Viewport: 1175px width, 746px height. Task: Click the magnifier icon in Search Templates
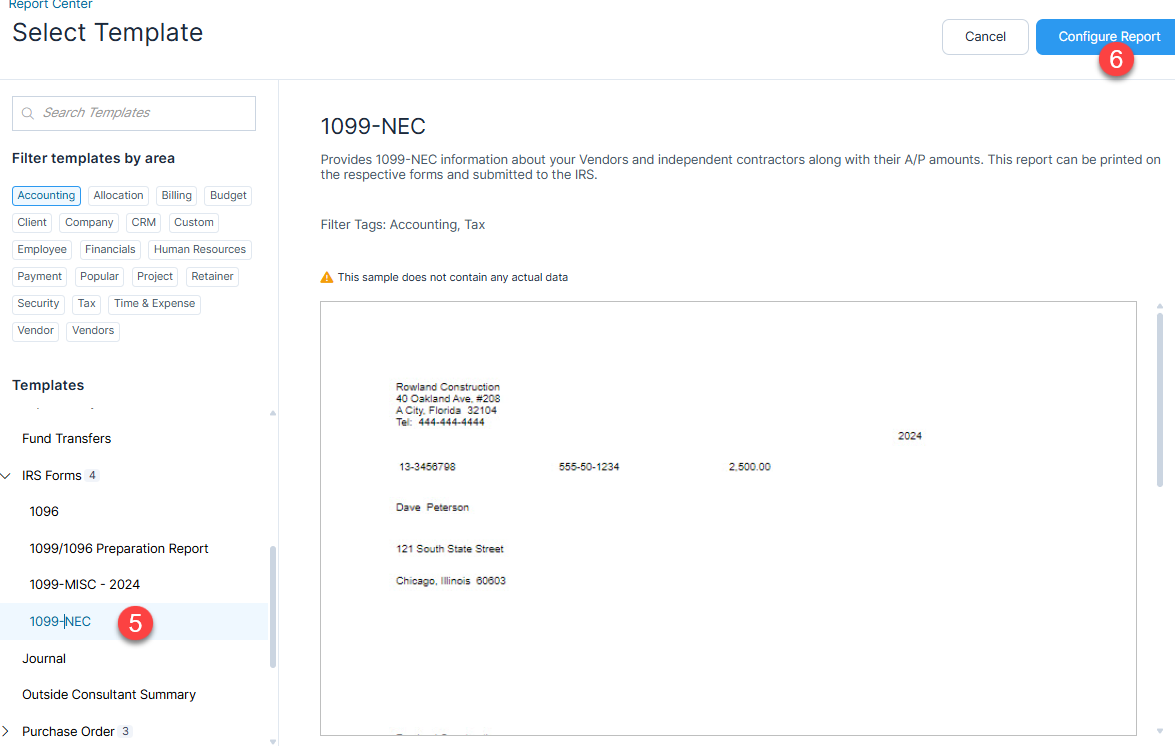(x=29, y=113)
